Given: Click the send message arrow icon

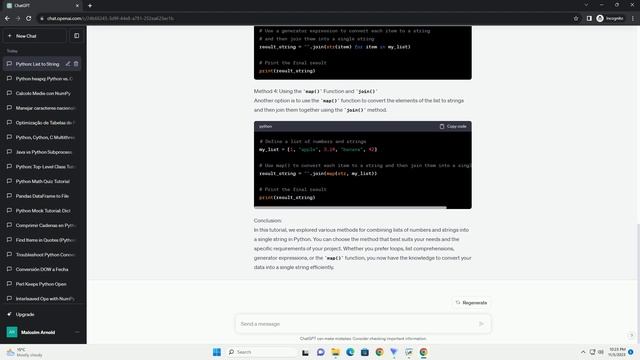Looking at the screenshot, I should click(482, 324).
